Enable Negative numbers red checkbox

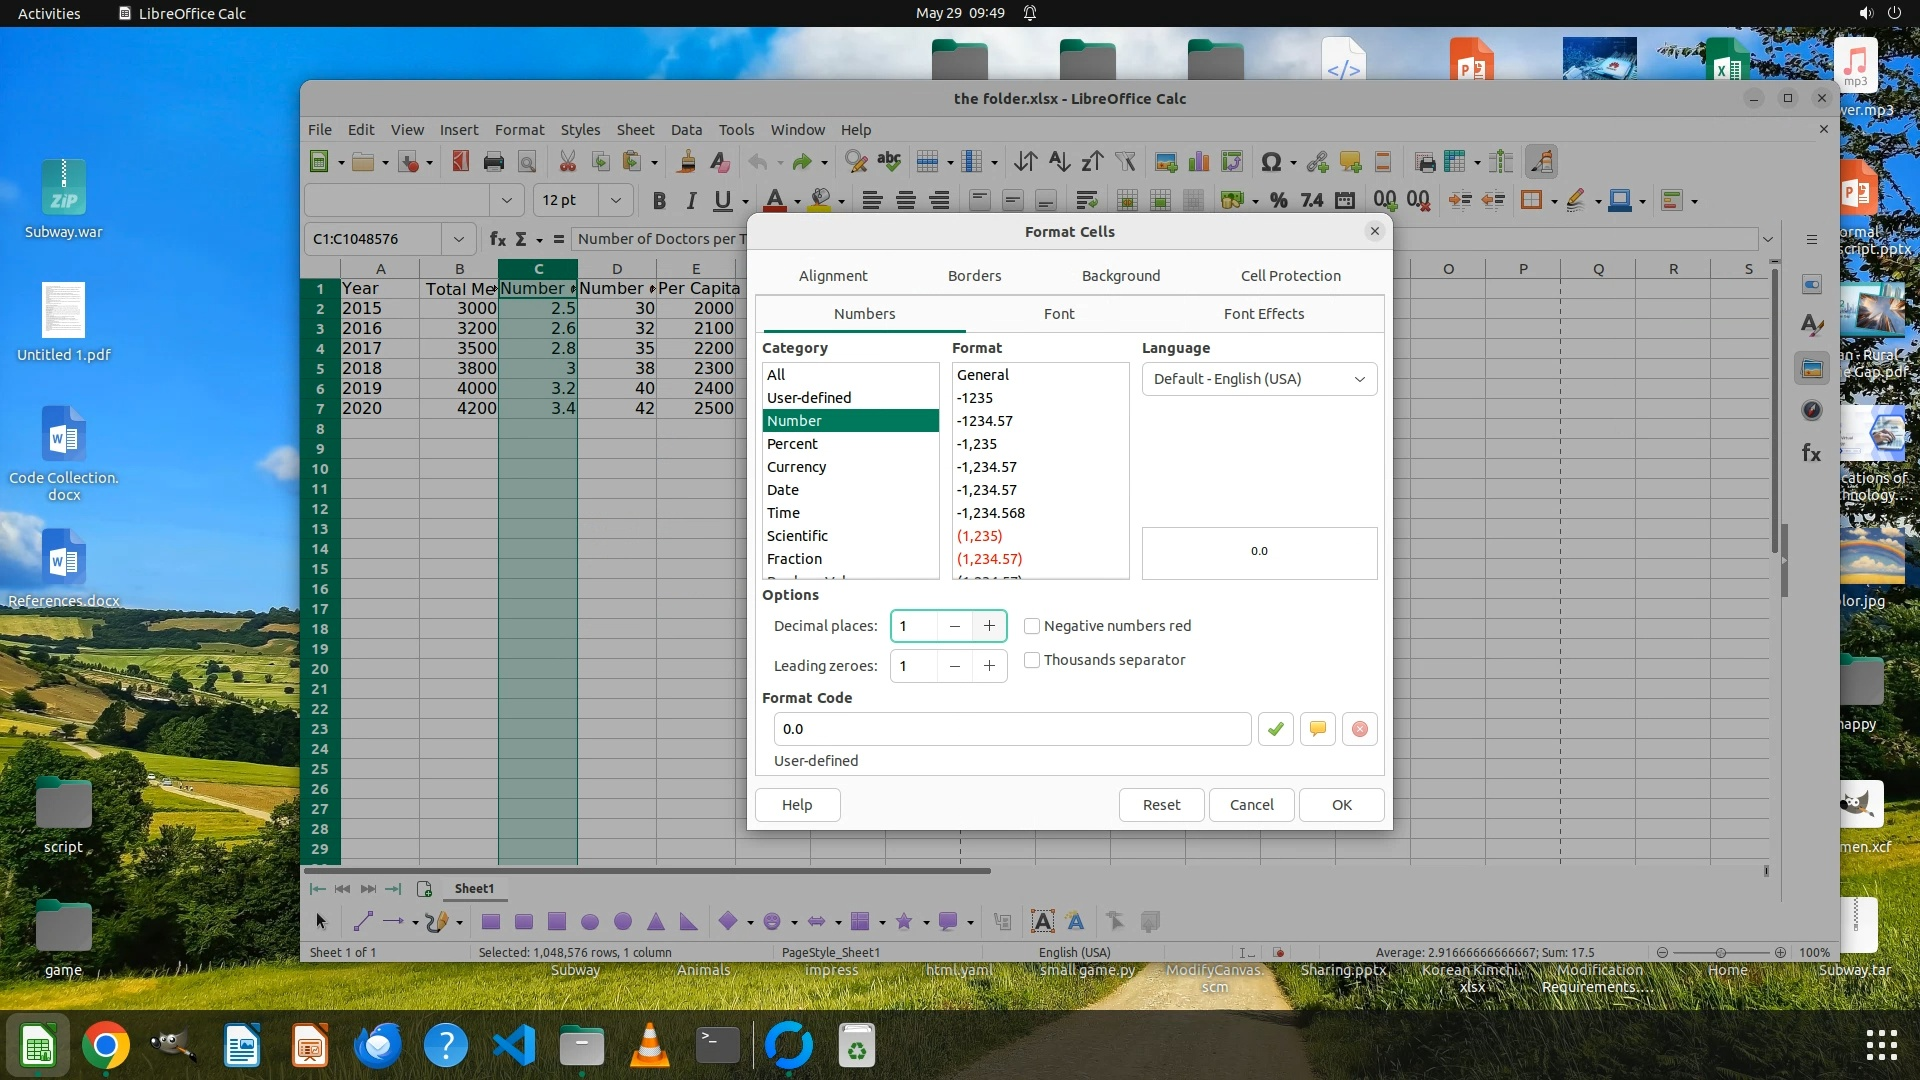click(x=1032, y=626)
